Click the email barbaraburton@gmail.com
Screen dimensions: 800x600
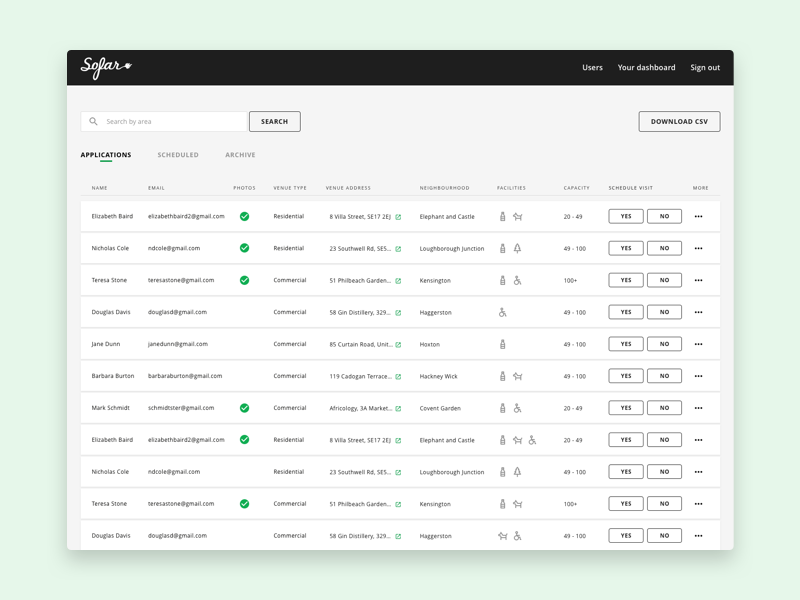coord(185,376)
